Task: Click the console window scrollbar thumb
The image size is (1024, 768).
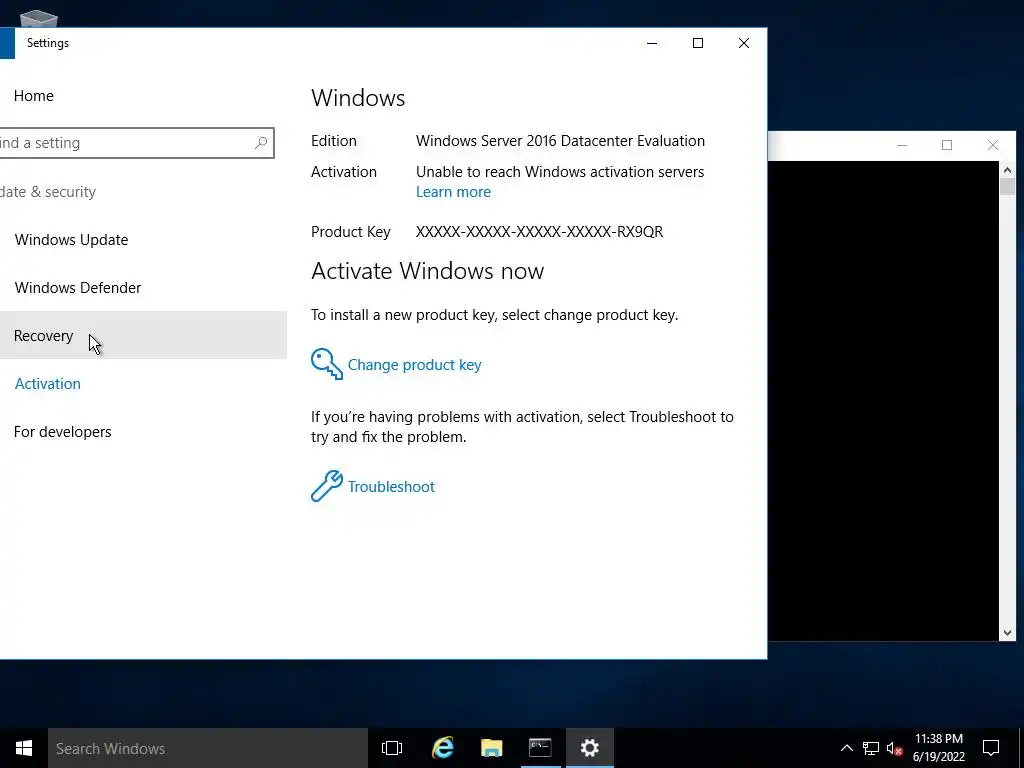Action: tap(1007, 186)
